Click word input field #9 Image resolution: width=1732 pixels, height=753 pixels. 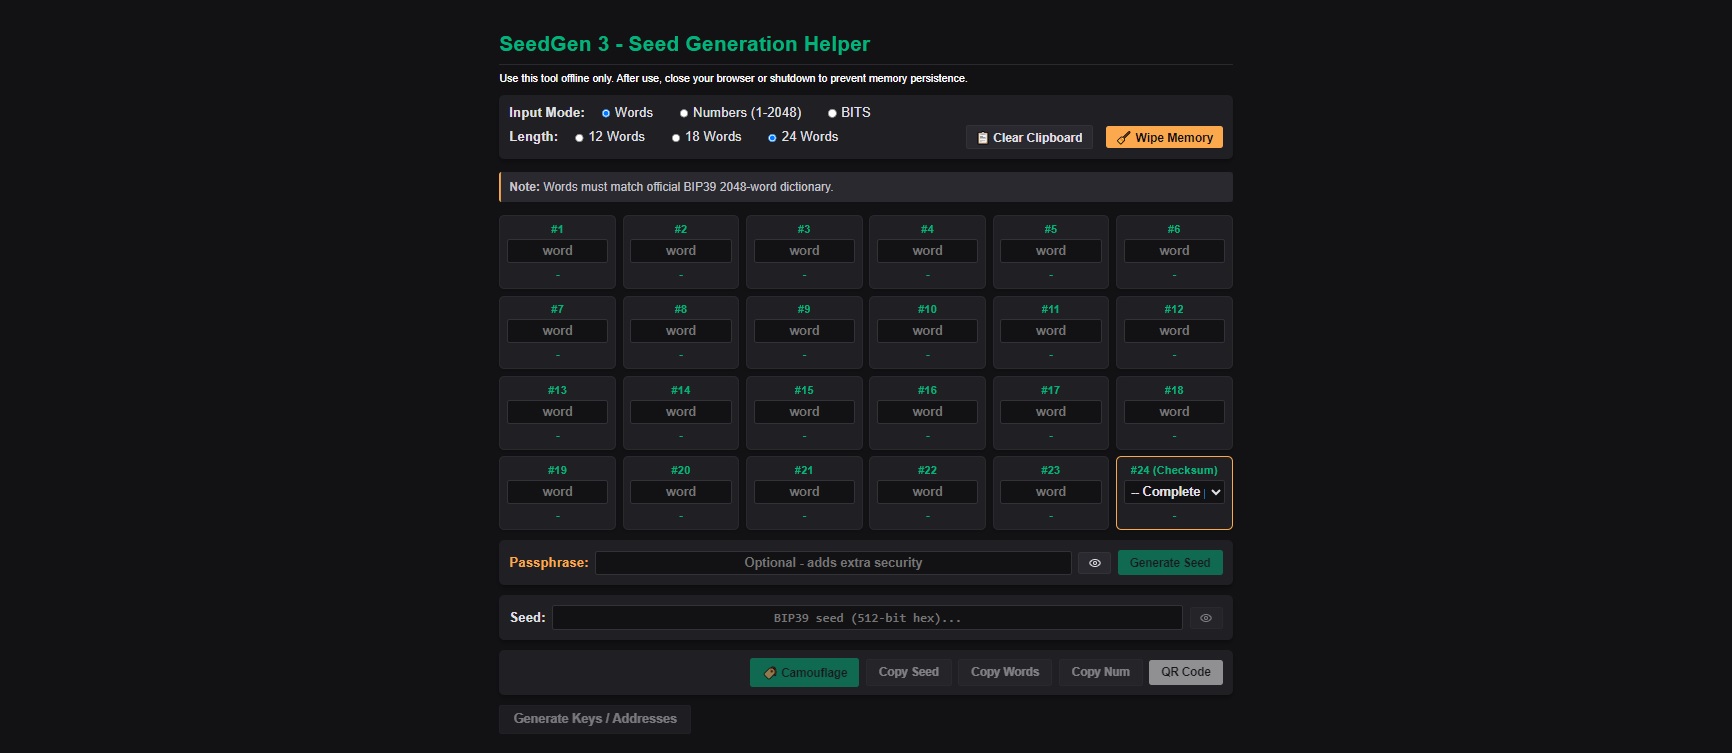pyautogui.click(x=804, y=331)
